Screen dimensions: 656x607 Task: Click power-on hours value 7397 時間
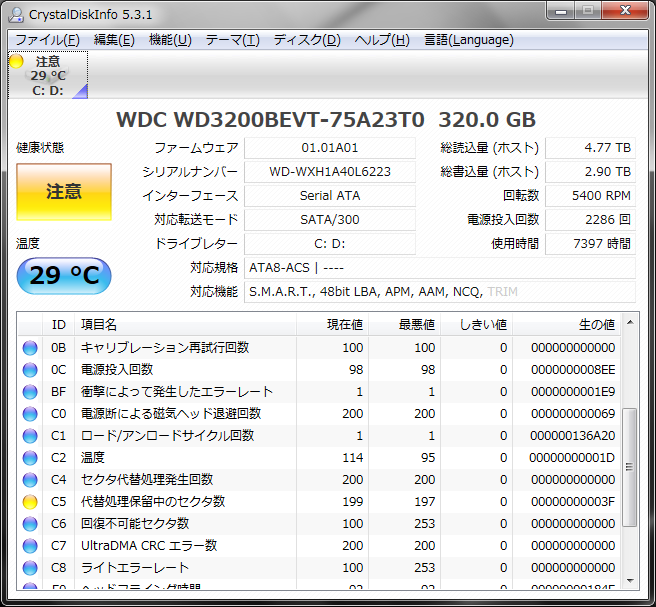[590, 244]
